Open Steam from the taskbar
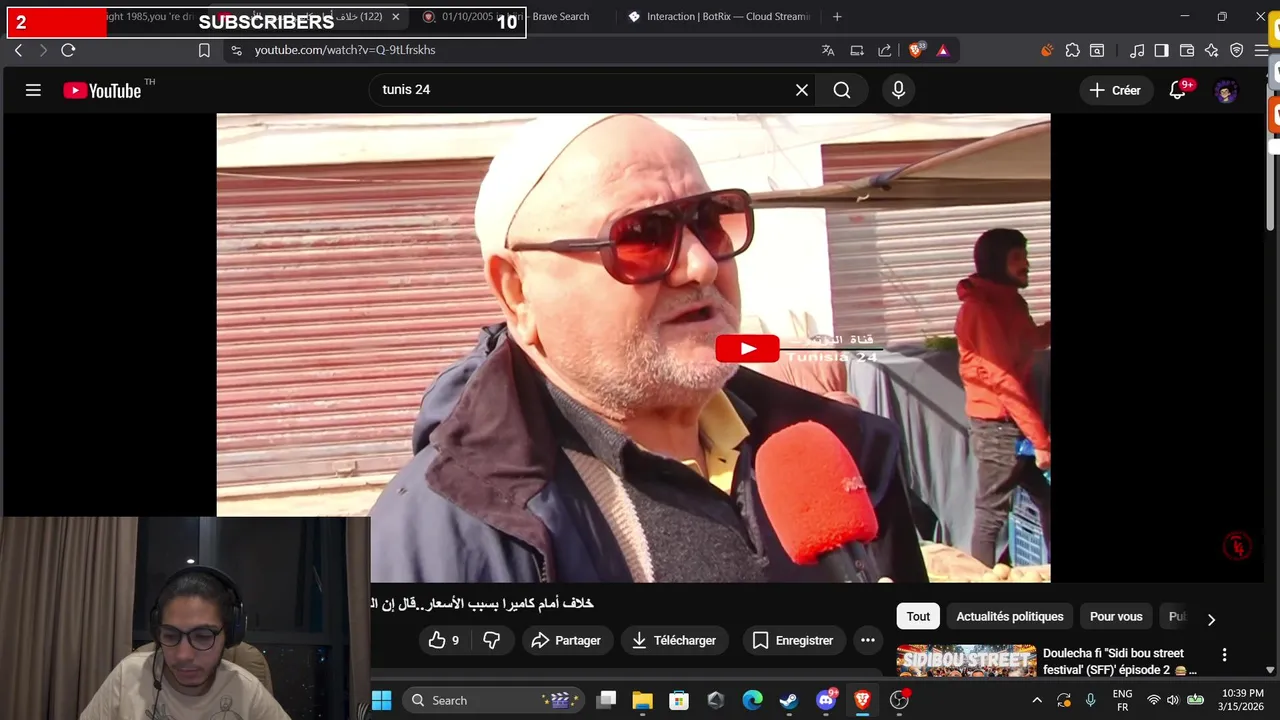The image size is (1280, 720). click(x=789, y=700)
